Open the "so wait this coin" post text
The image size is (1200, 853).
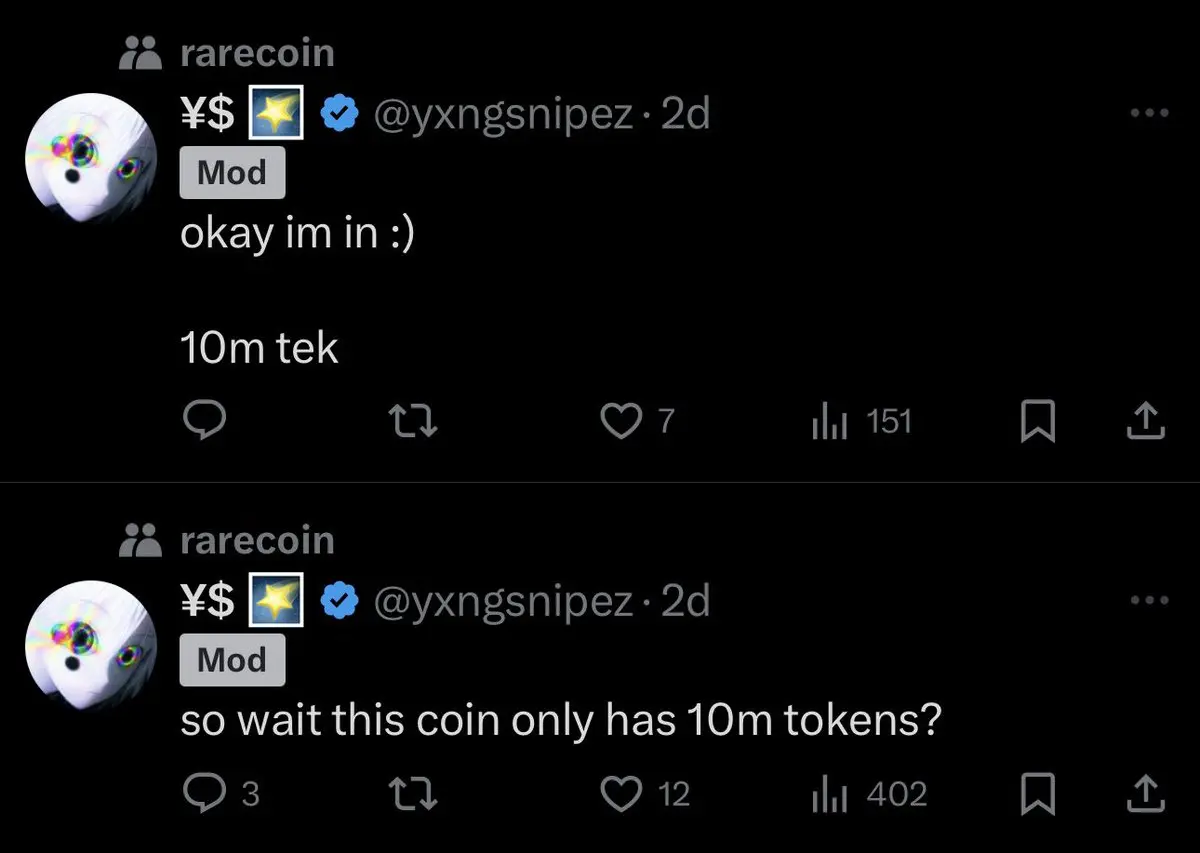pyautogui.click(x=561, y=720)
